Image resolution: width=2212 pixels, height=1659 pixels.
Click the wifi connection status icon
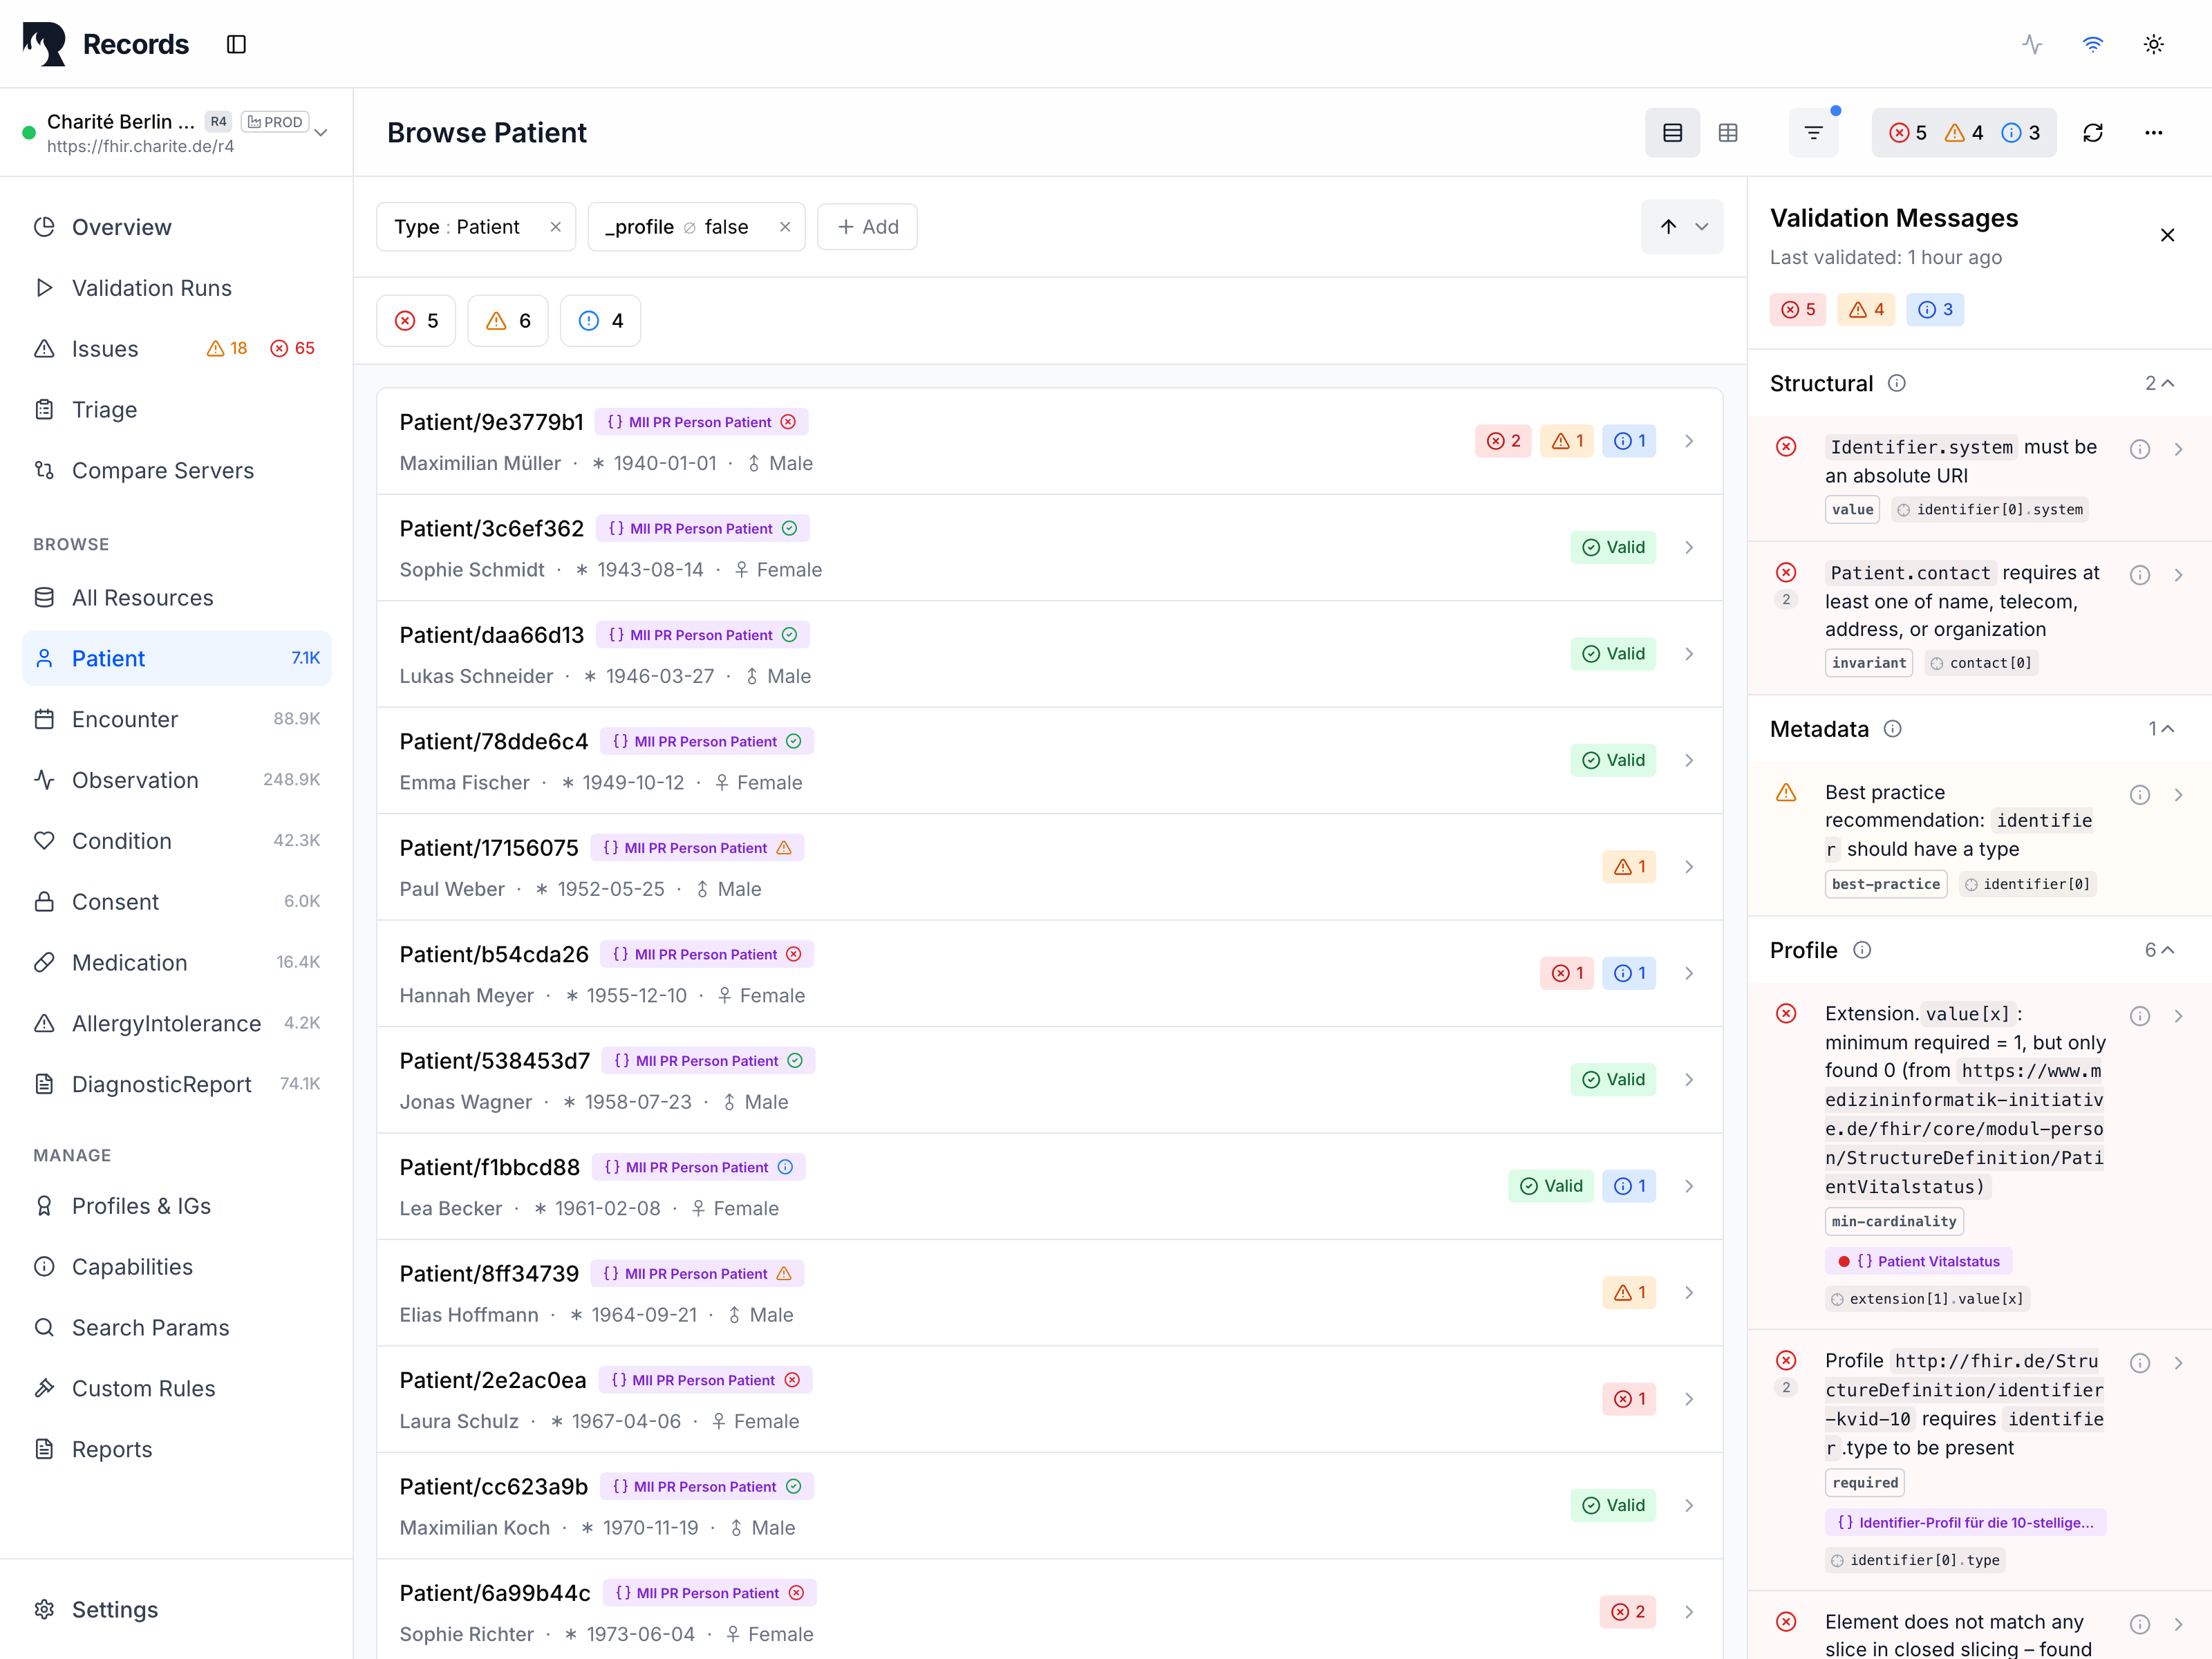click(2092, 44)
